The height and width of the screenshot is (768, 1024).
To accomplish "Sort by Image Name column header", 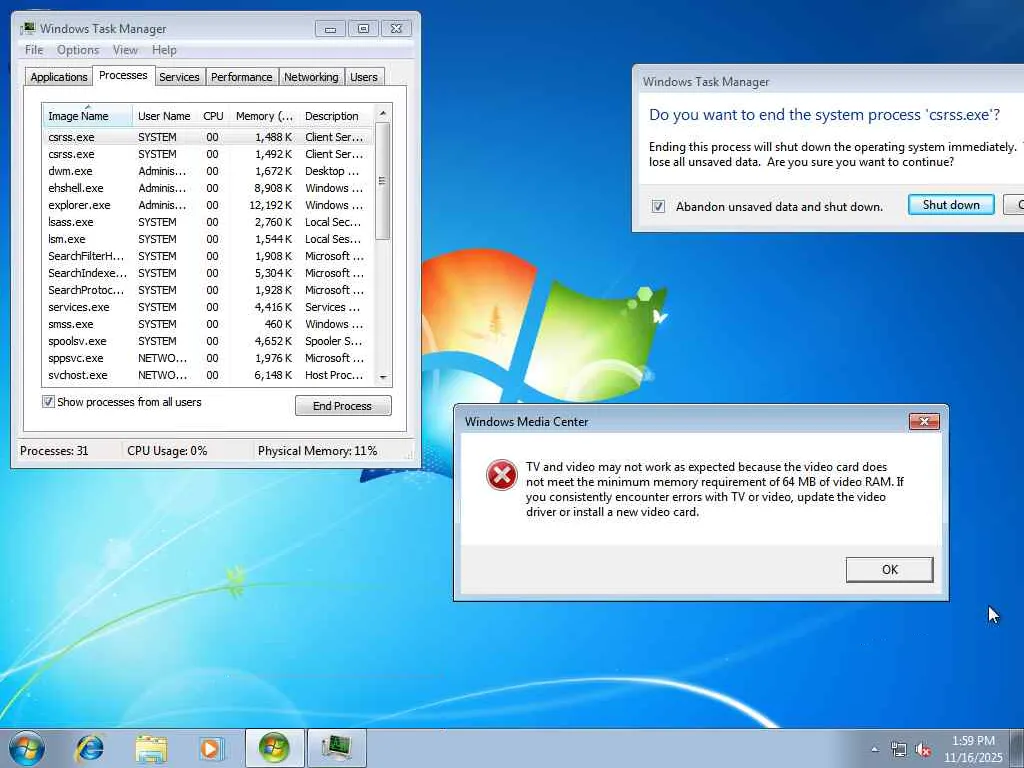I will 88,116.
